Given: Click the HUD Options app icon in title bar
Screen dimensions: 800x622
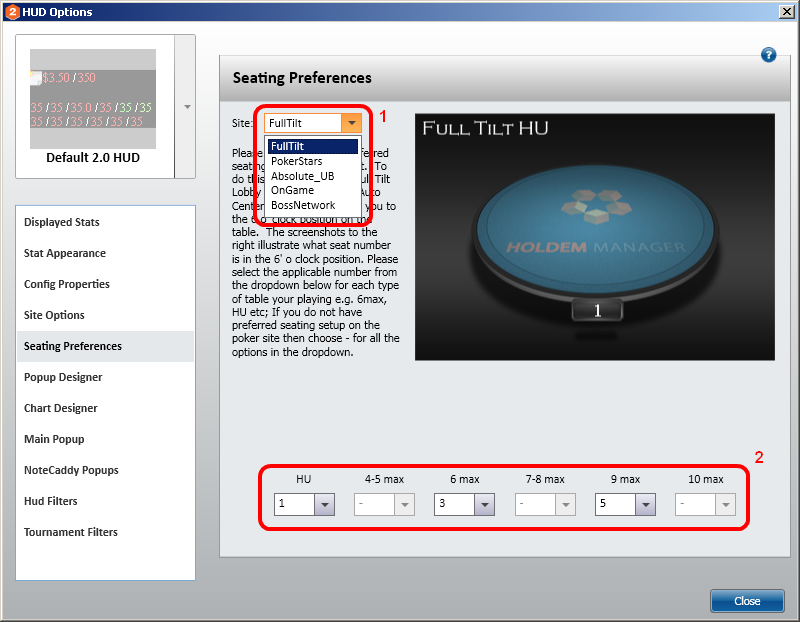Looking at the screenshot, I should (x=12, y=12).
